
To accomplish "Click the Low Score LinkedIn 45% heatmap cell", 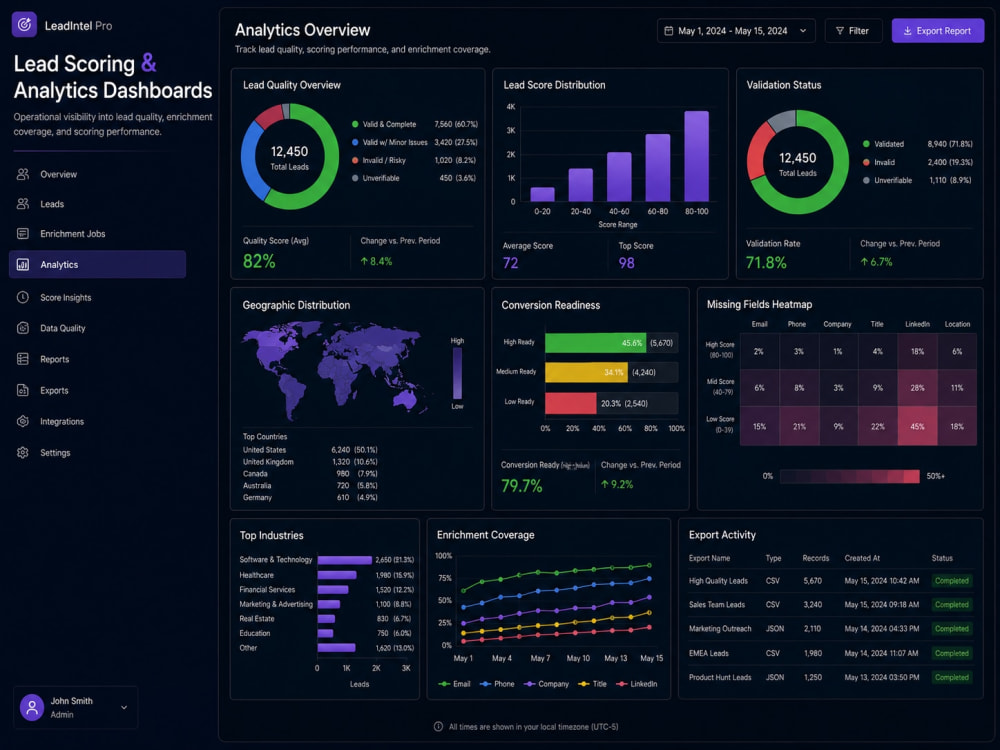I will click(917, 426).
